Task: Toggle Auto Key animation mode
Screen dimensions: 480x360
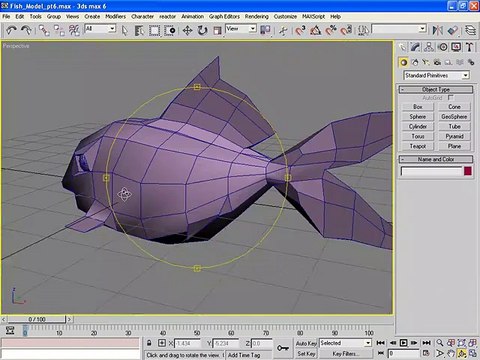Action: click(306, 343)
